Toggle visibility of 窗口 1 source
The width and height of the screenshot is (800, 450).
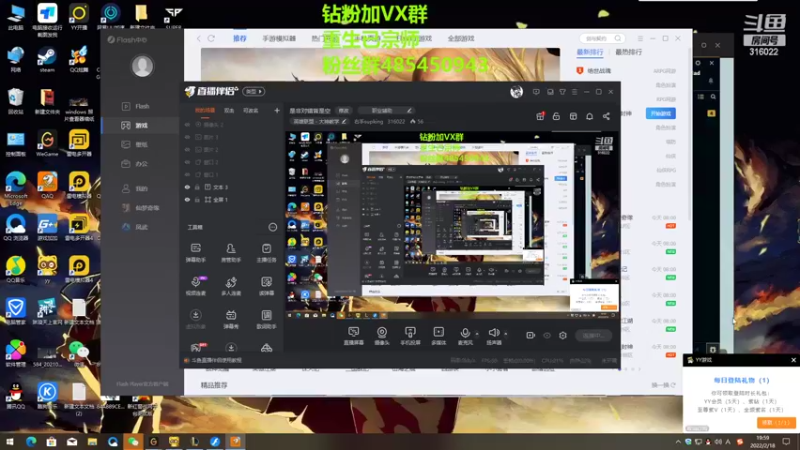coord(187,174)
